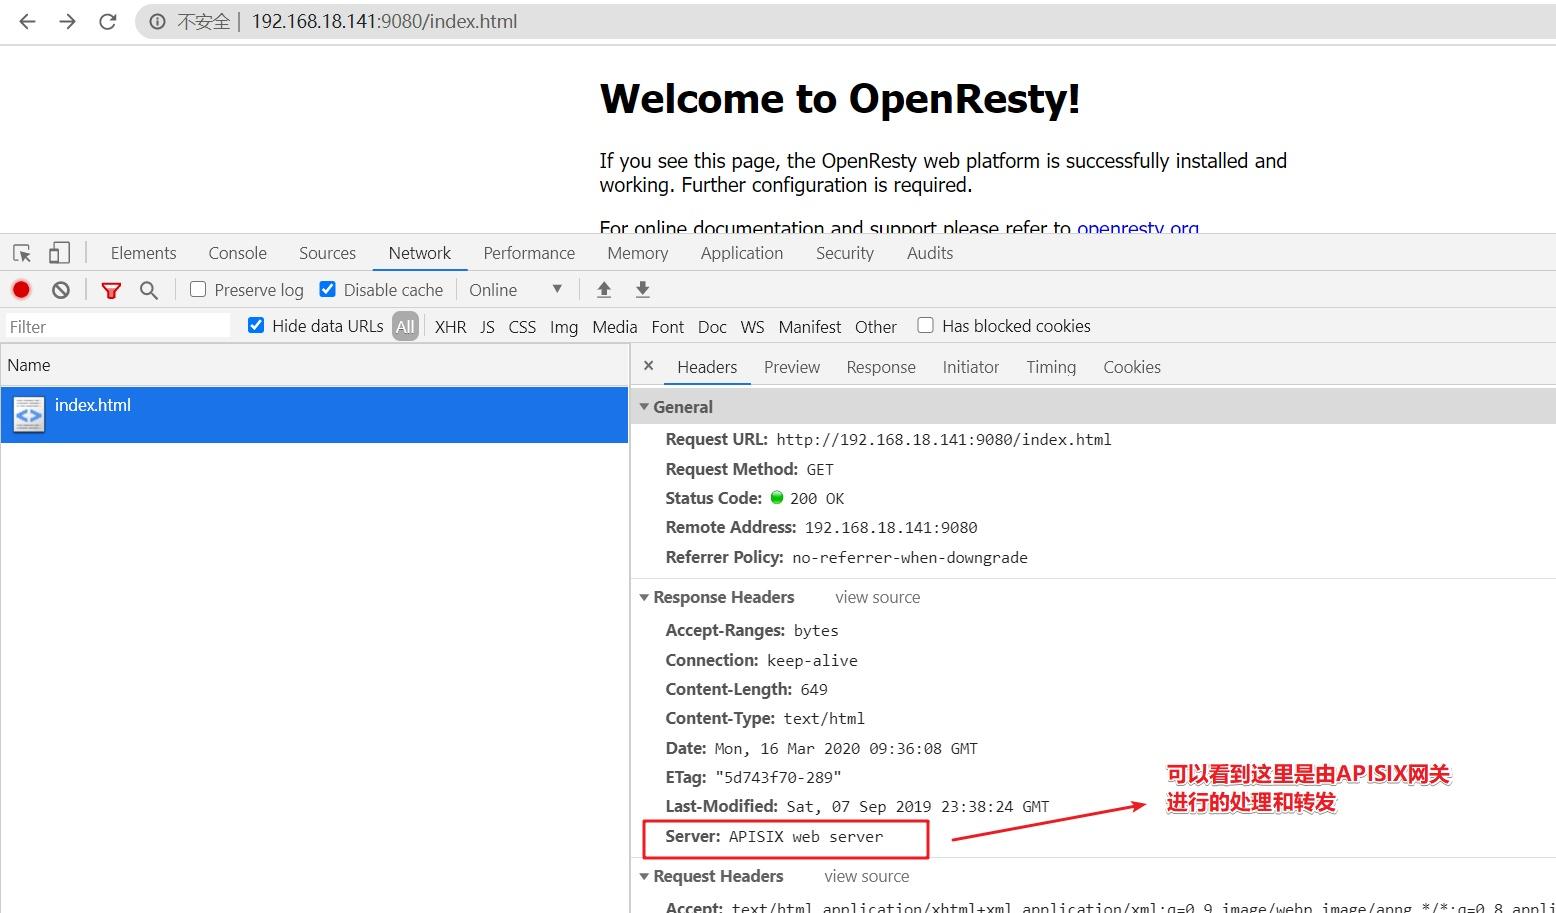Filter requests by Img
This screenshot has width=1556, height=913.
(564, 326)
